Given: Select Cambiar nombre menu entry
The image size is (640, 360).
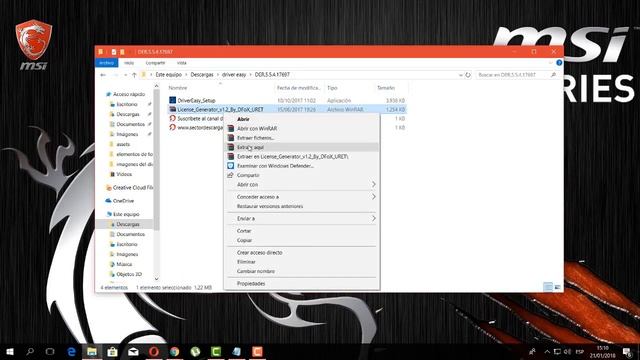Looking at the screenshot, I should 302,271.
